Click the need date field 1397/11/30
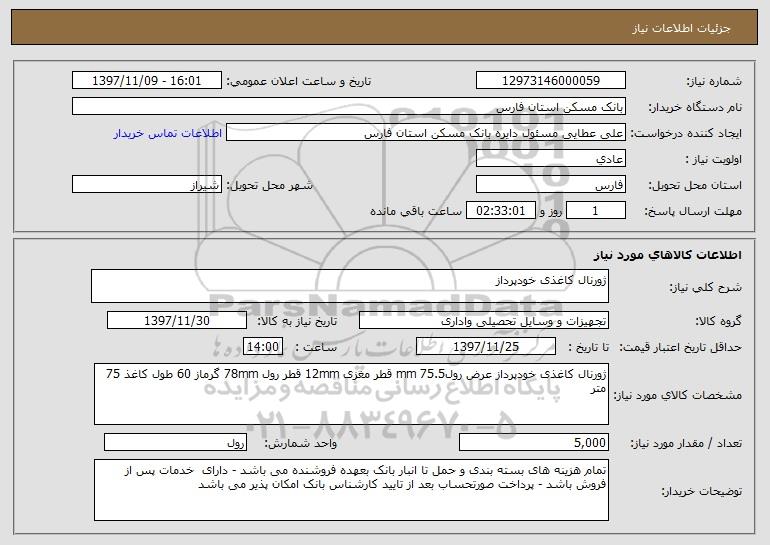The image size is (770, 545). tap(177, 321)
